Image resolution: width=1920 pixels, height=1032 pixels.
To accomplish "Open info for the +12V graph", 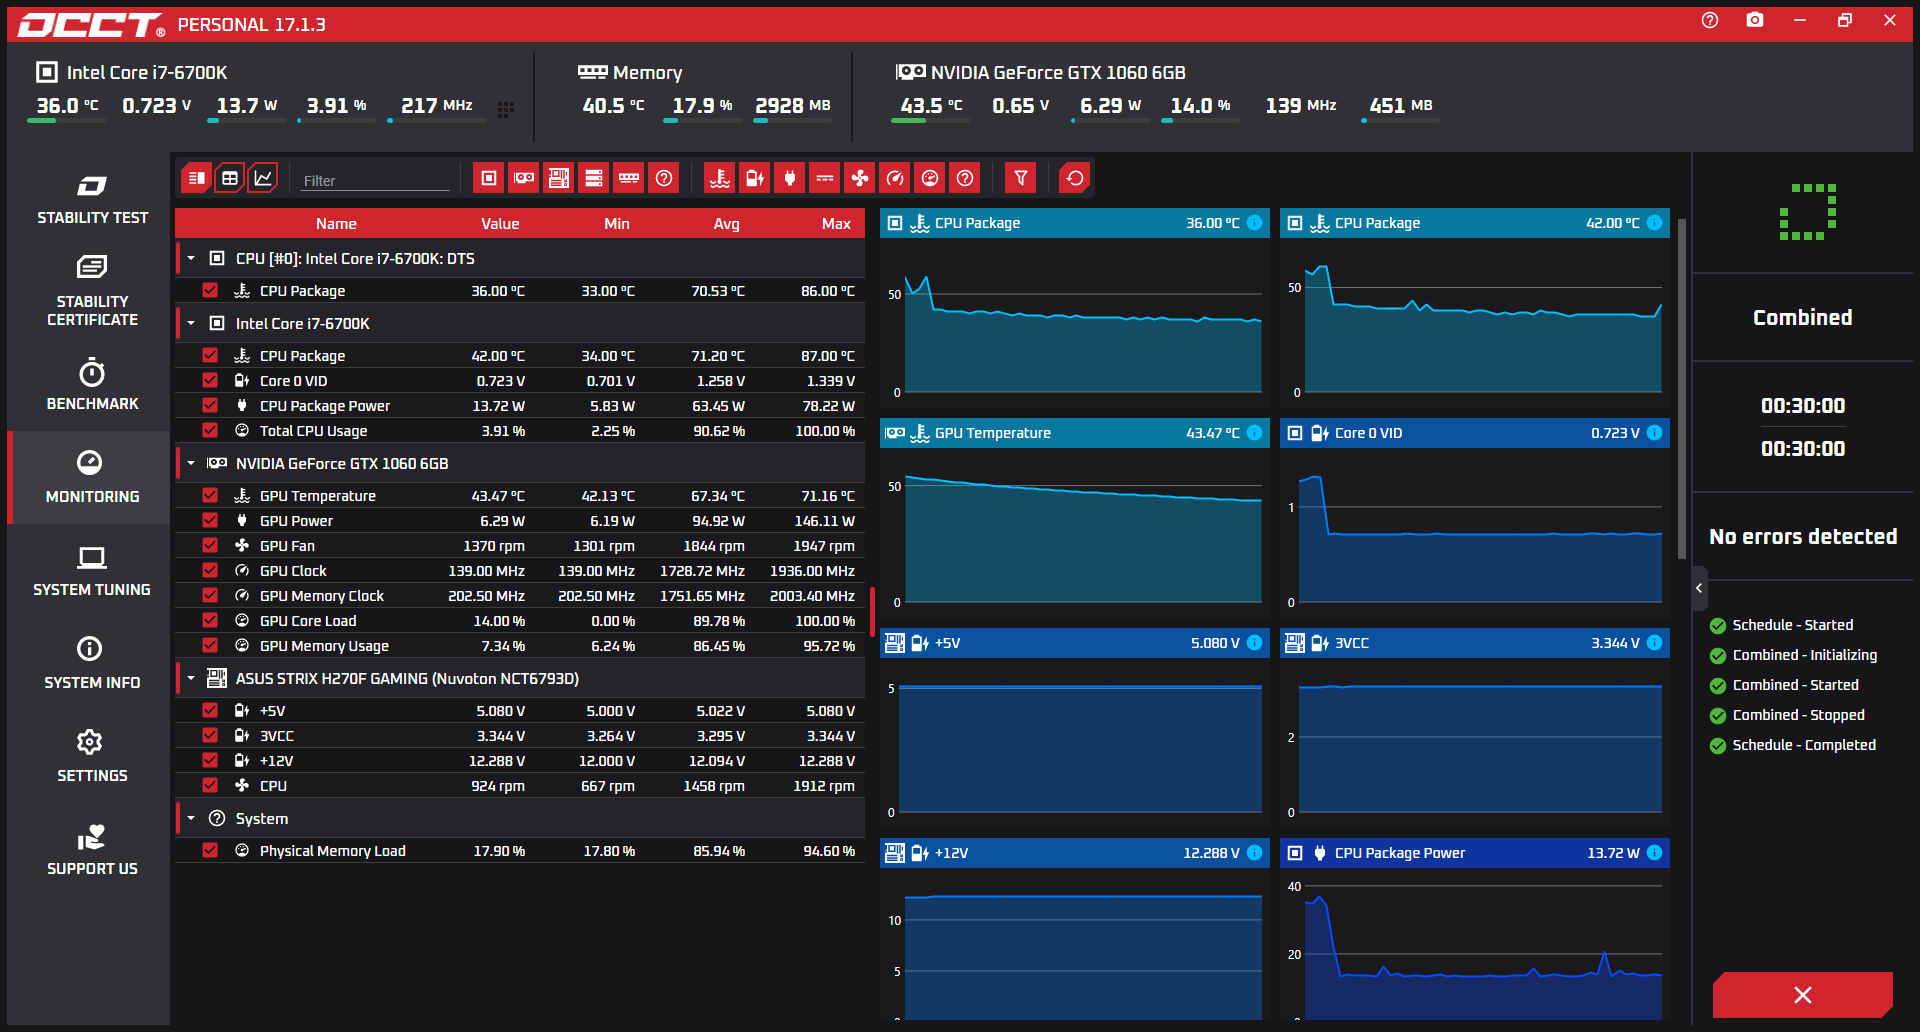I will click(1255, 853).
